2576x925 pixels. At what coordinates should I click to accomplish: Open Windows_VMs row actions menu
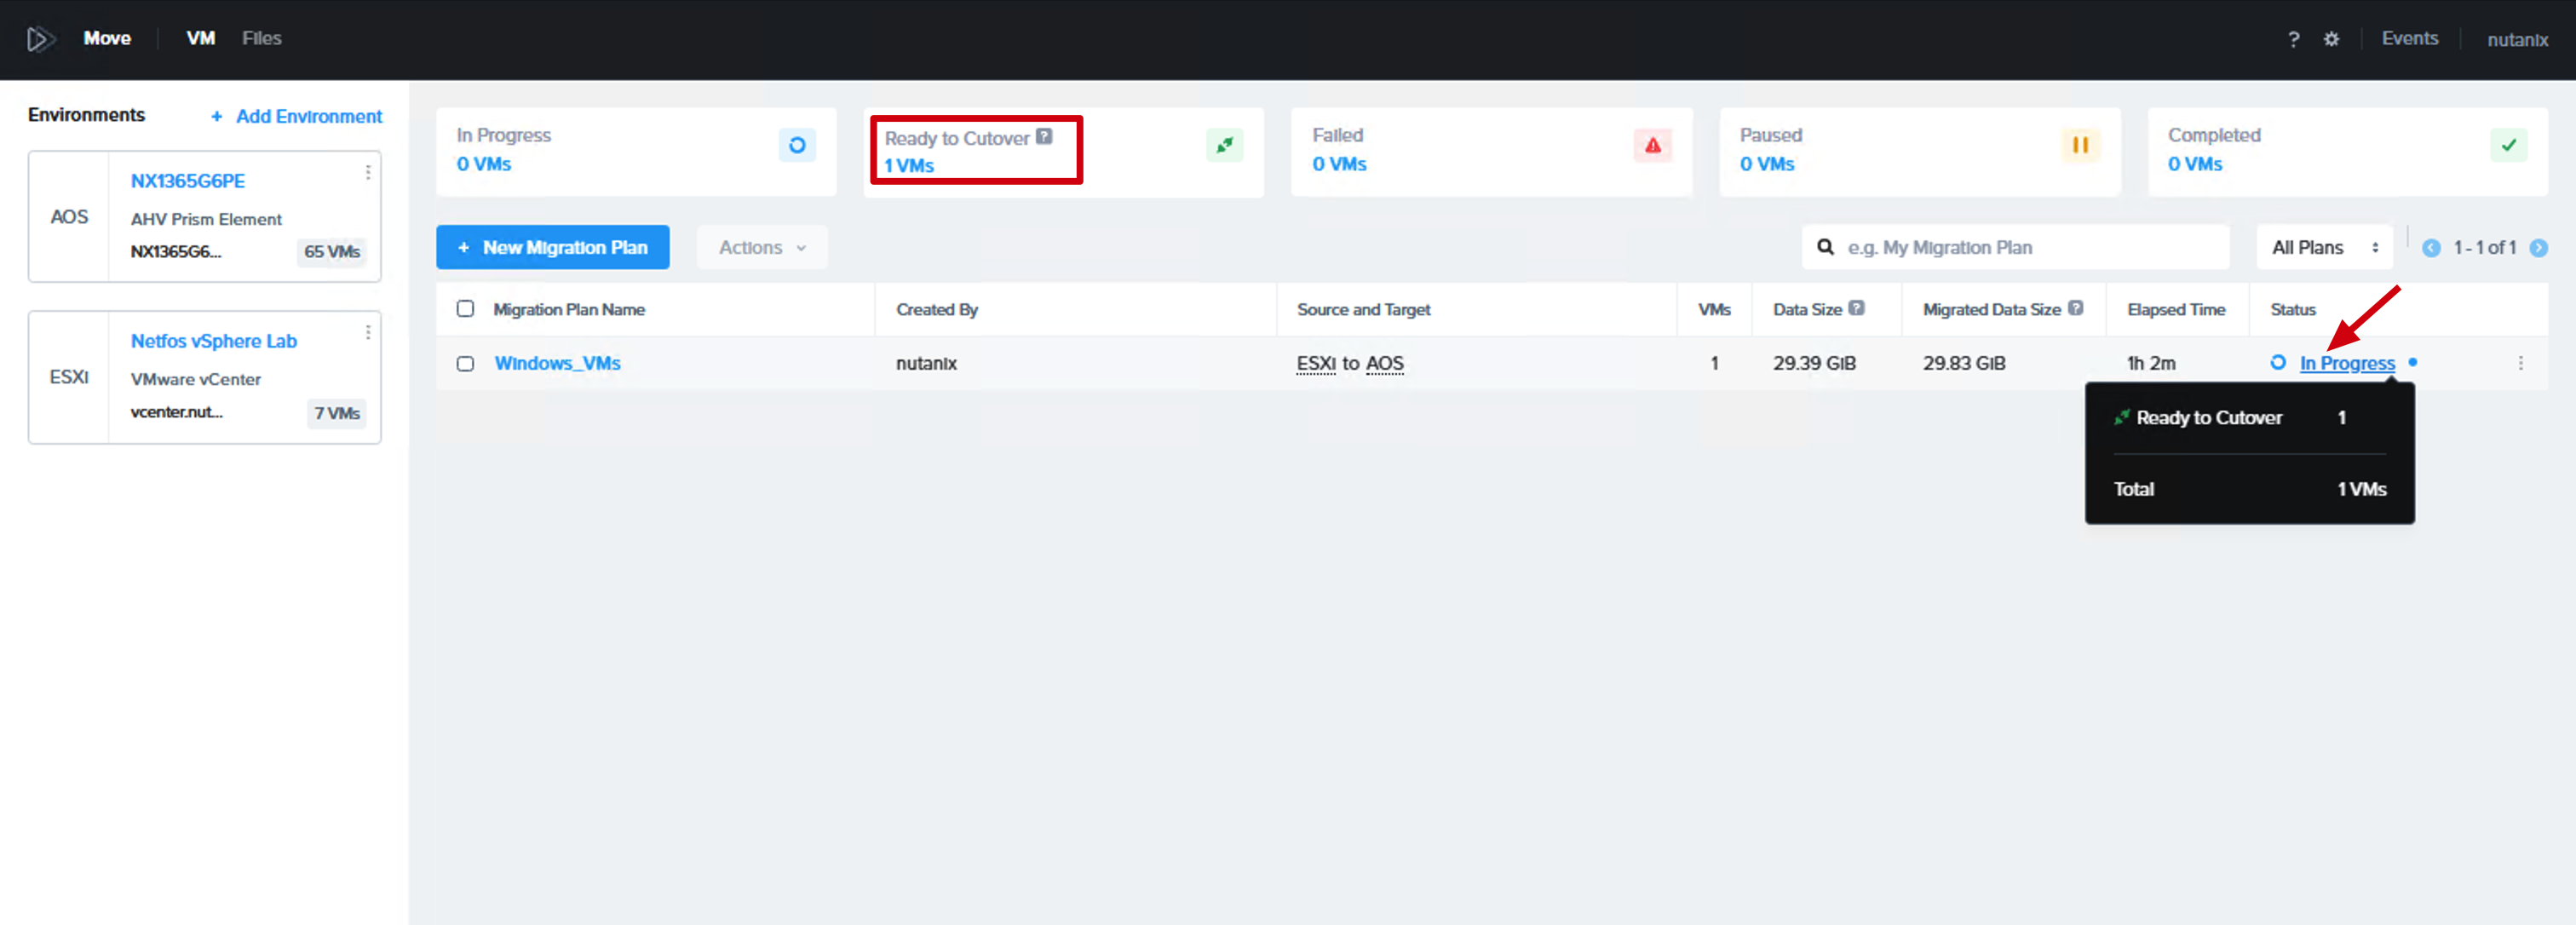(2520, 364)
